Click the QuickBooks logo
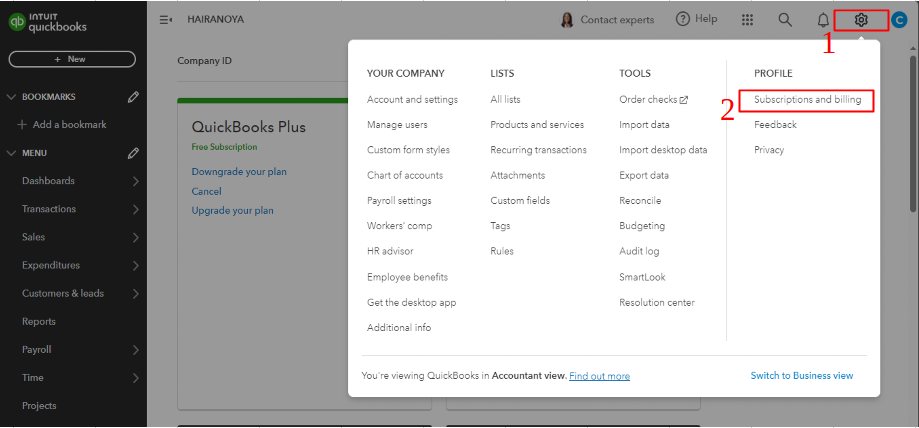Image resolution: width=919 pixels, height=428 pixels. 47,22
